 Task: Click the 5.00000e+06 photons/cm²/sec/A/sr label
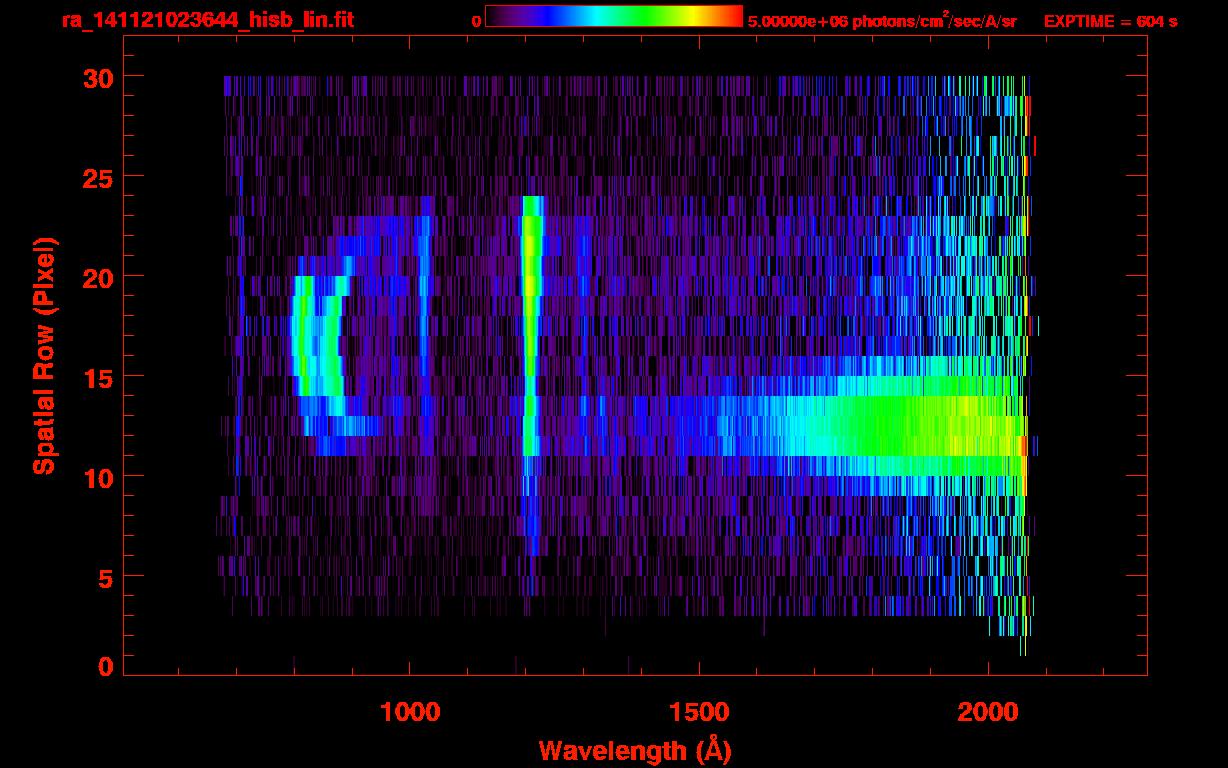882,20
